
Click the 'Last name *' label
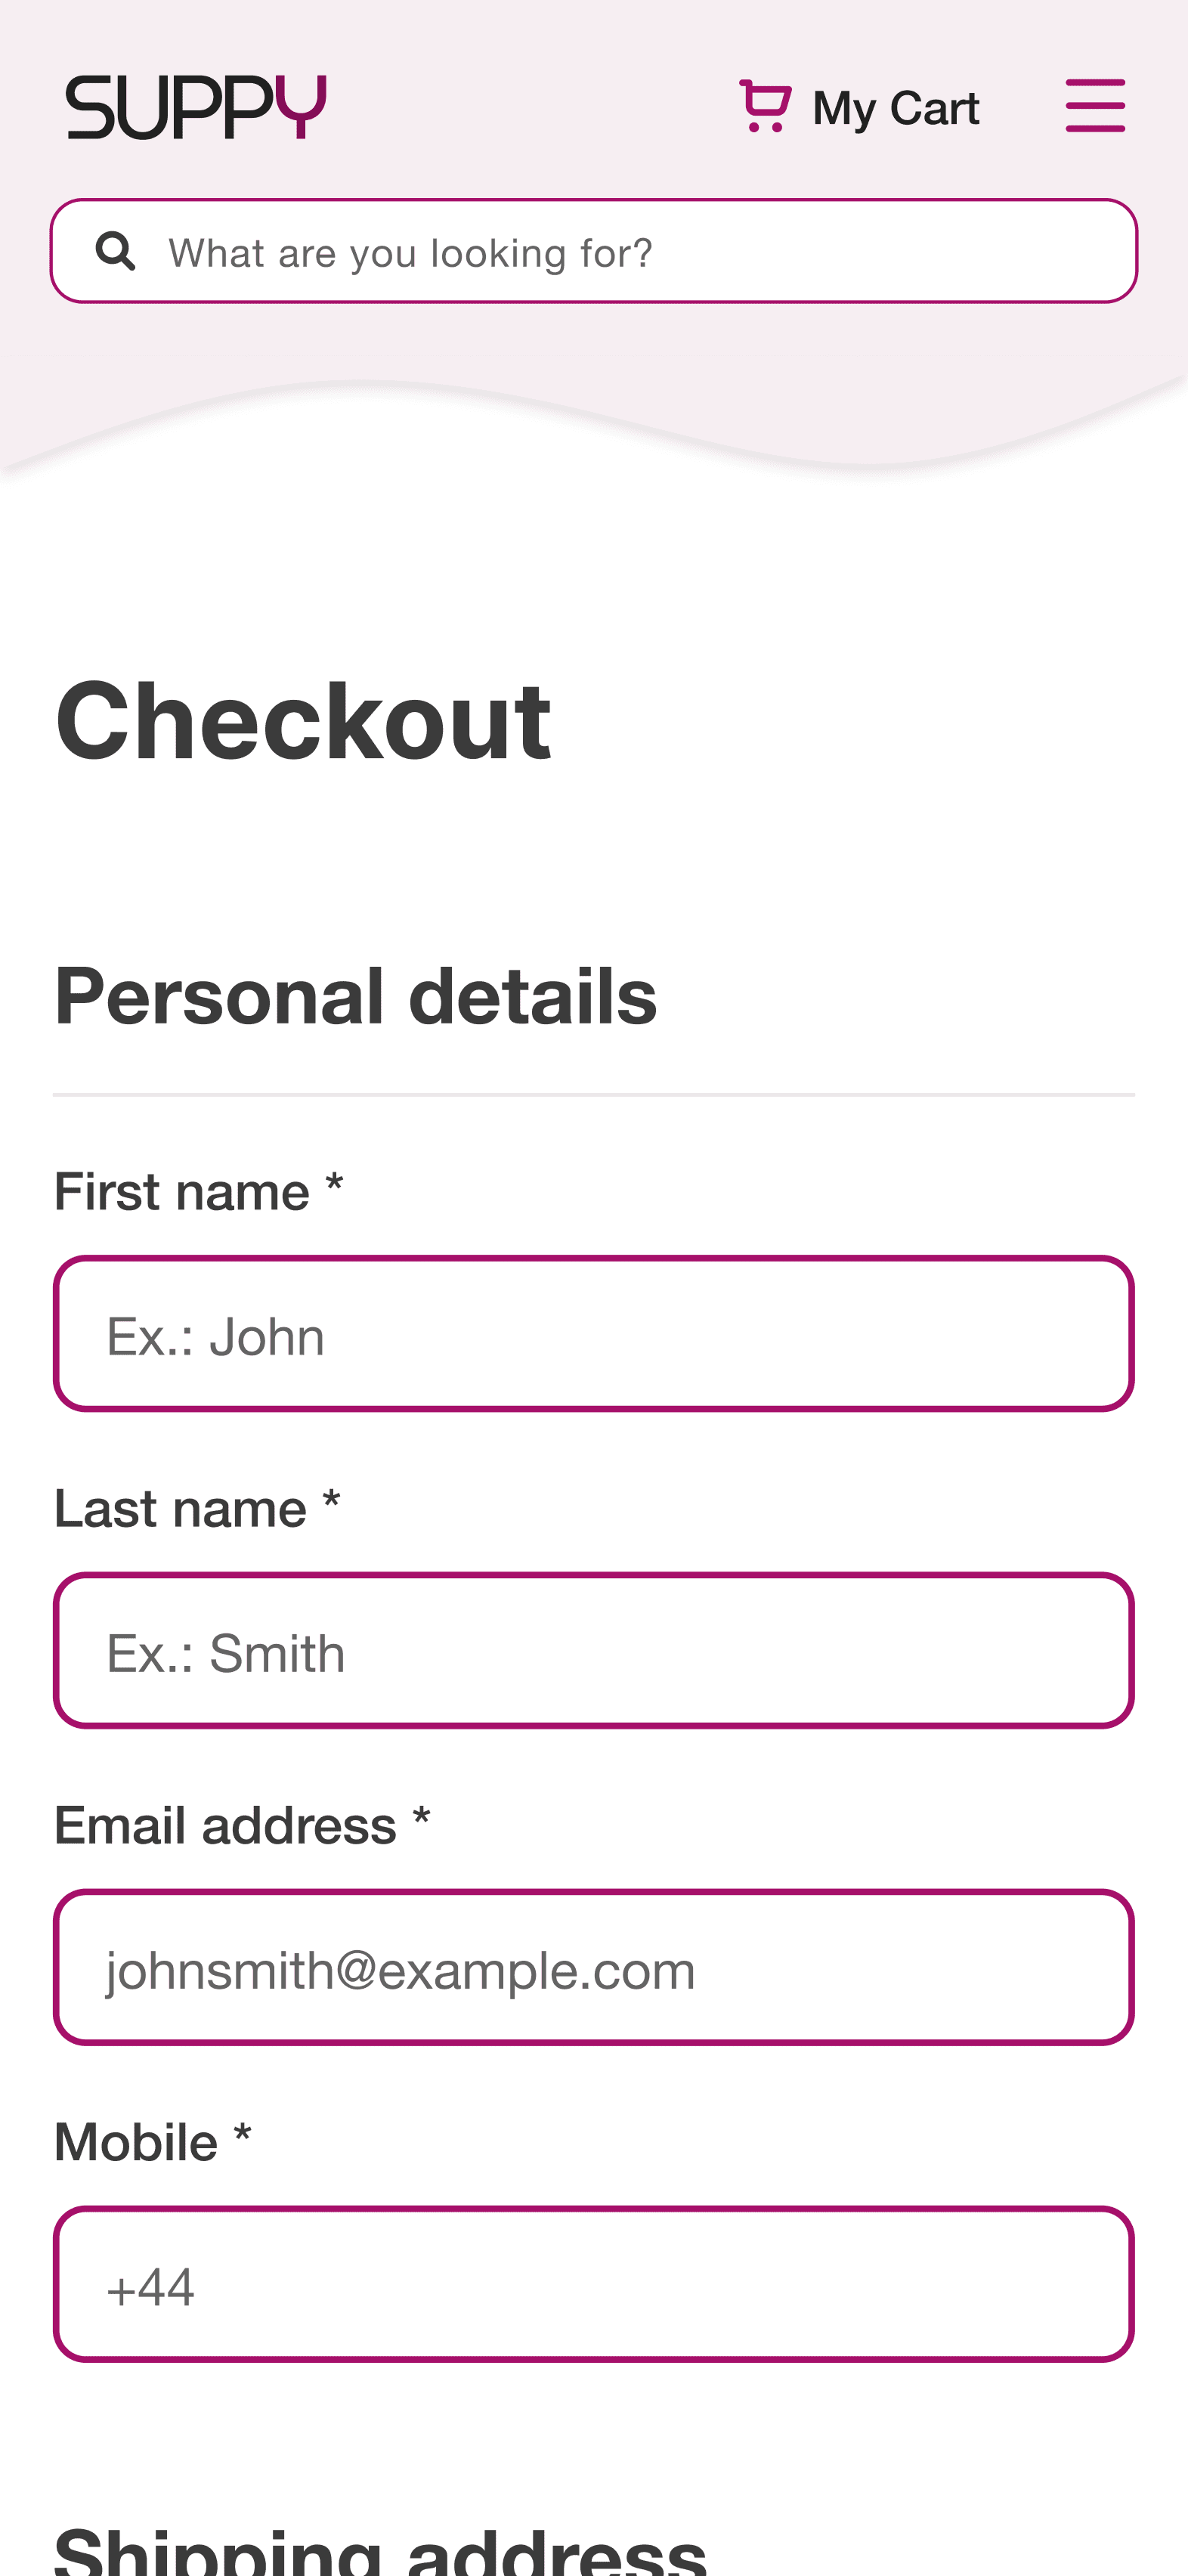tap(197, 1509)
